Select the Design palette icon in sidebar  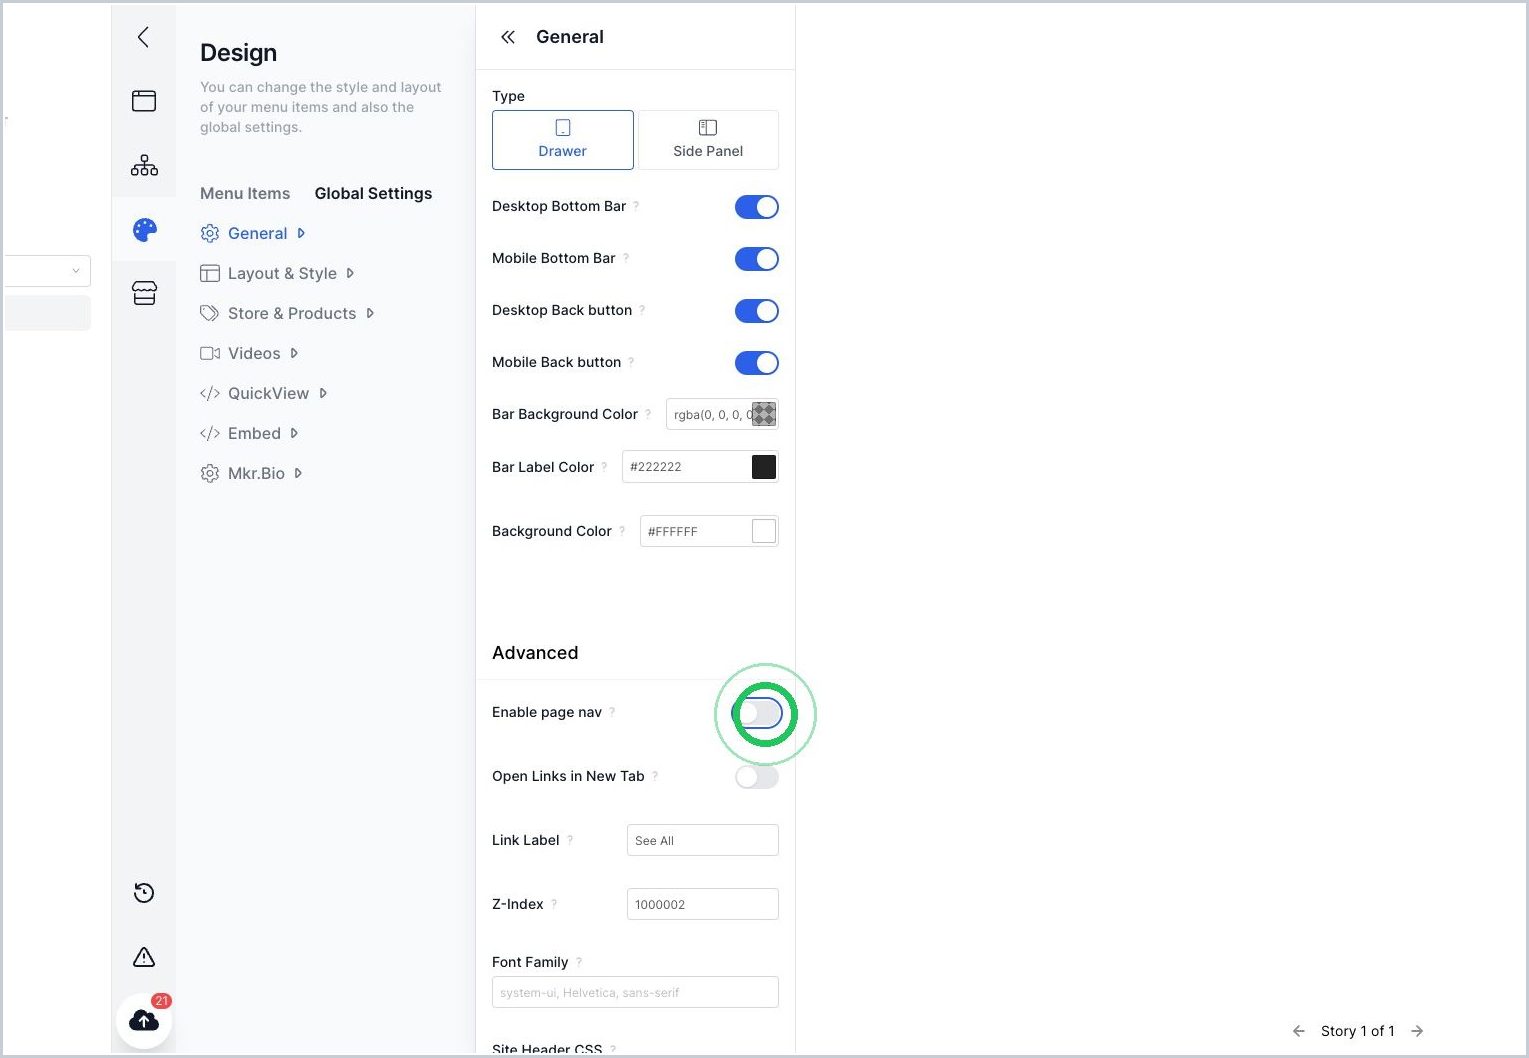point(145,230)
